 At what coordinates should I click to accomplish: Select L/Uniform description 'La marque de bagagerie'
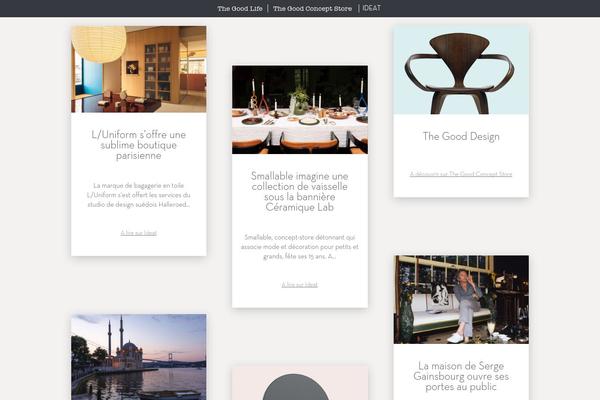click(139, 195)
